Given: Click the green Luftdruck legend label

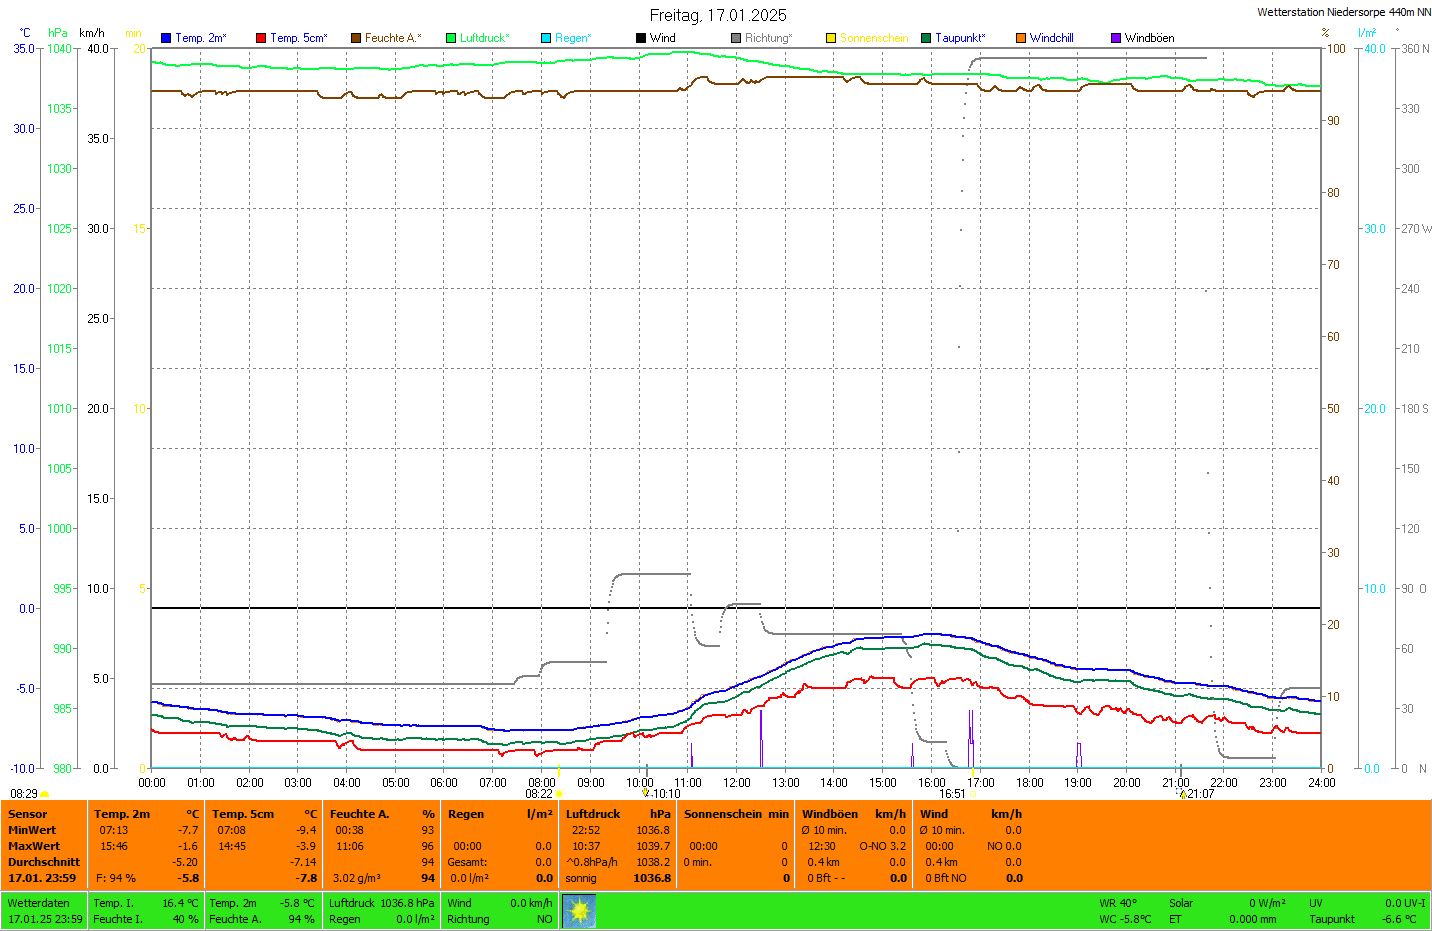Looking at the screenshot, I should pyautogui.click(x=484, y=38).
